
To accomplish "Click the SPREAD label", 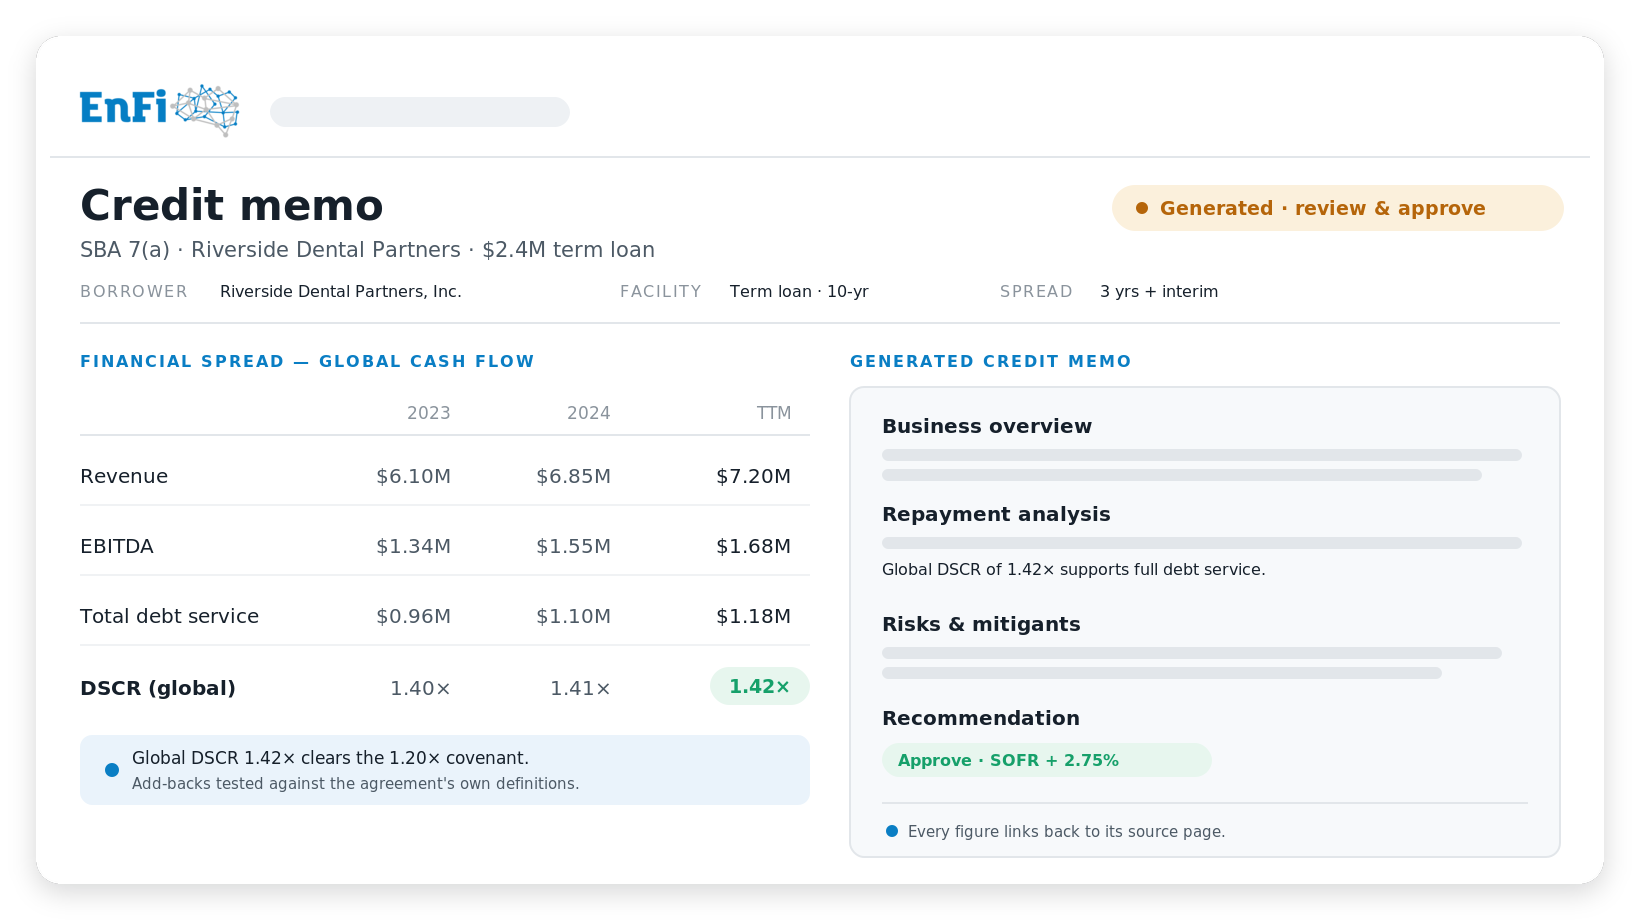I will point(1036,291).
